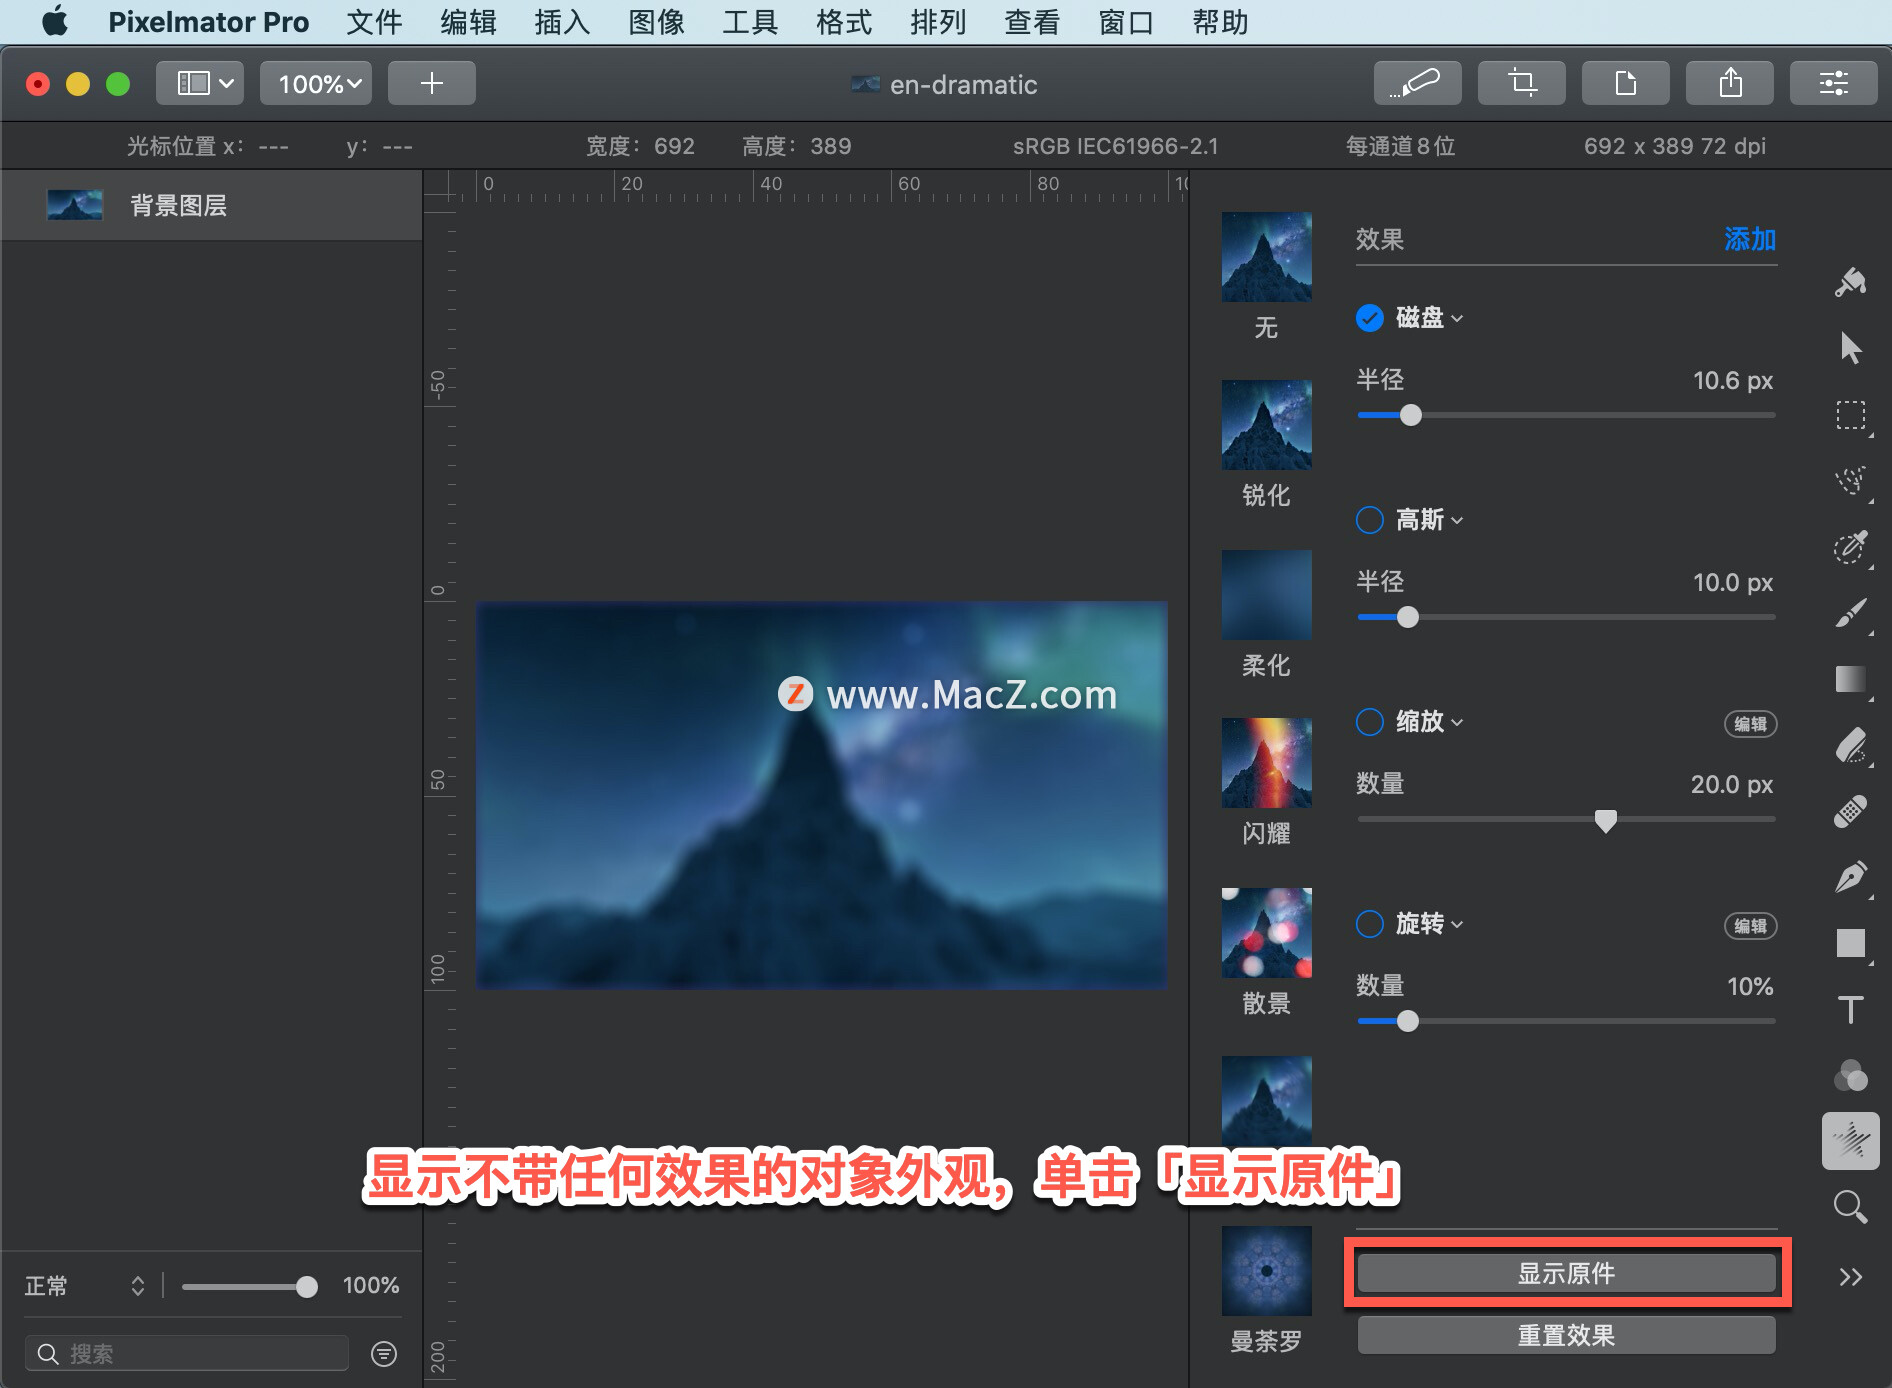
Task: Open the Pixelmator Pro app menu
Action: (x=208, y=22)
